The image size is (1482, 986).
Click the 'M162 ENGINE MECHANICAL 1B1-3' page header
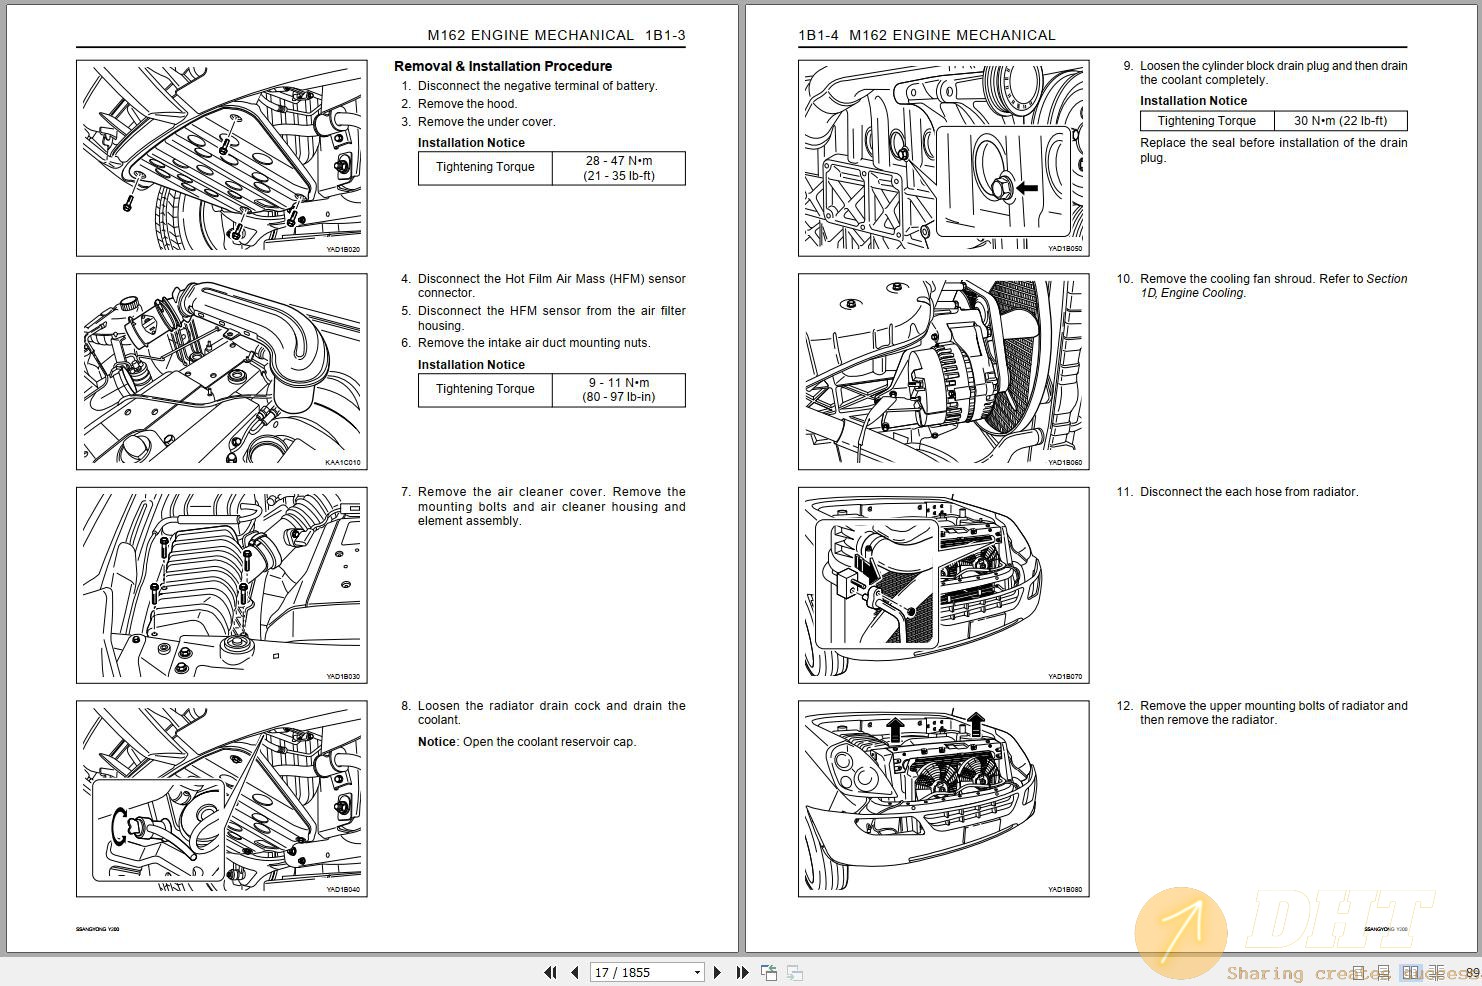click(557, 35)
